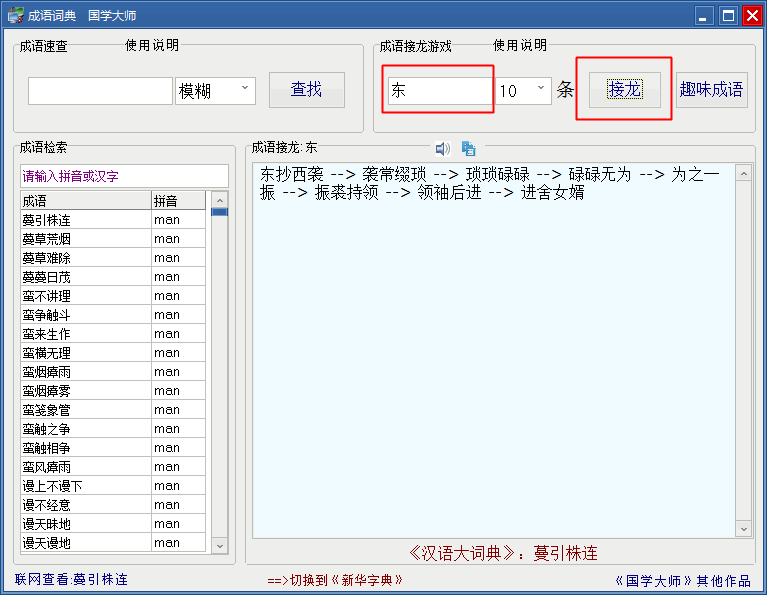Select idiom row 谩不经意
The image size is (767, 595).
point(113,505)
